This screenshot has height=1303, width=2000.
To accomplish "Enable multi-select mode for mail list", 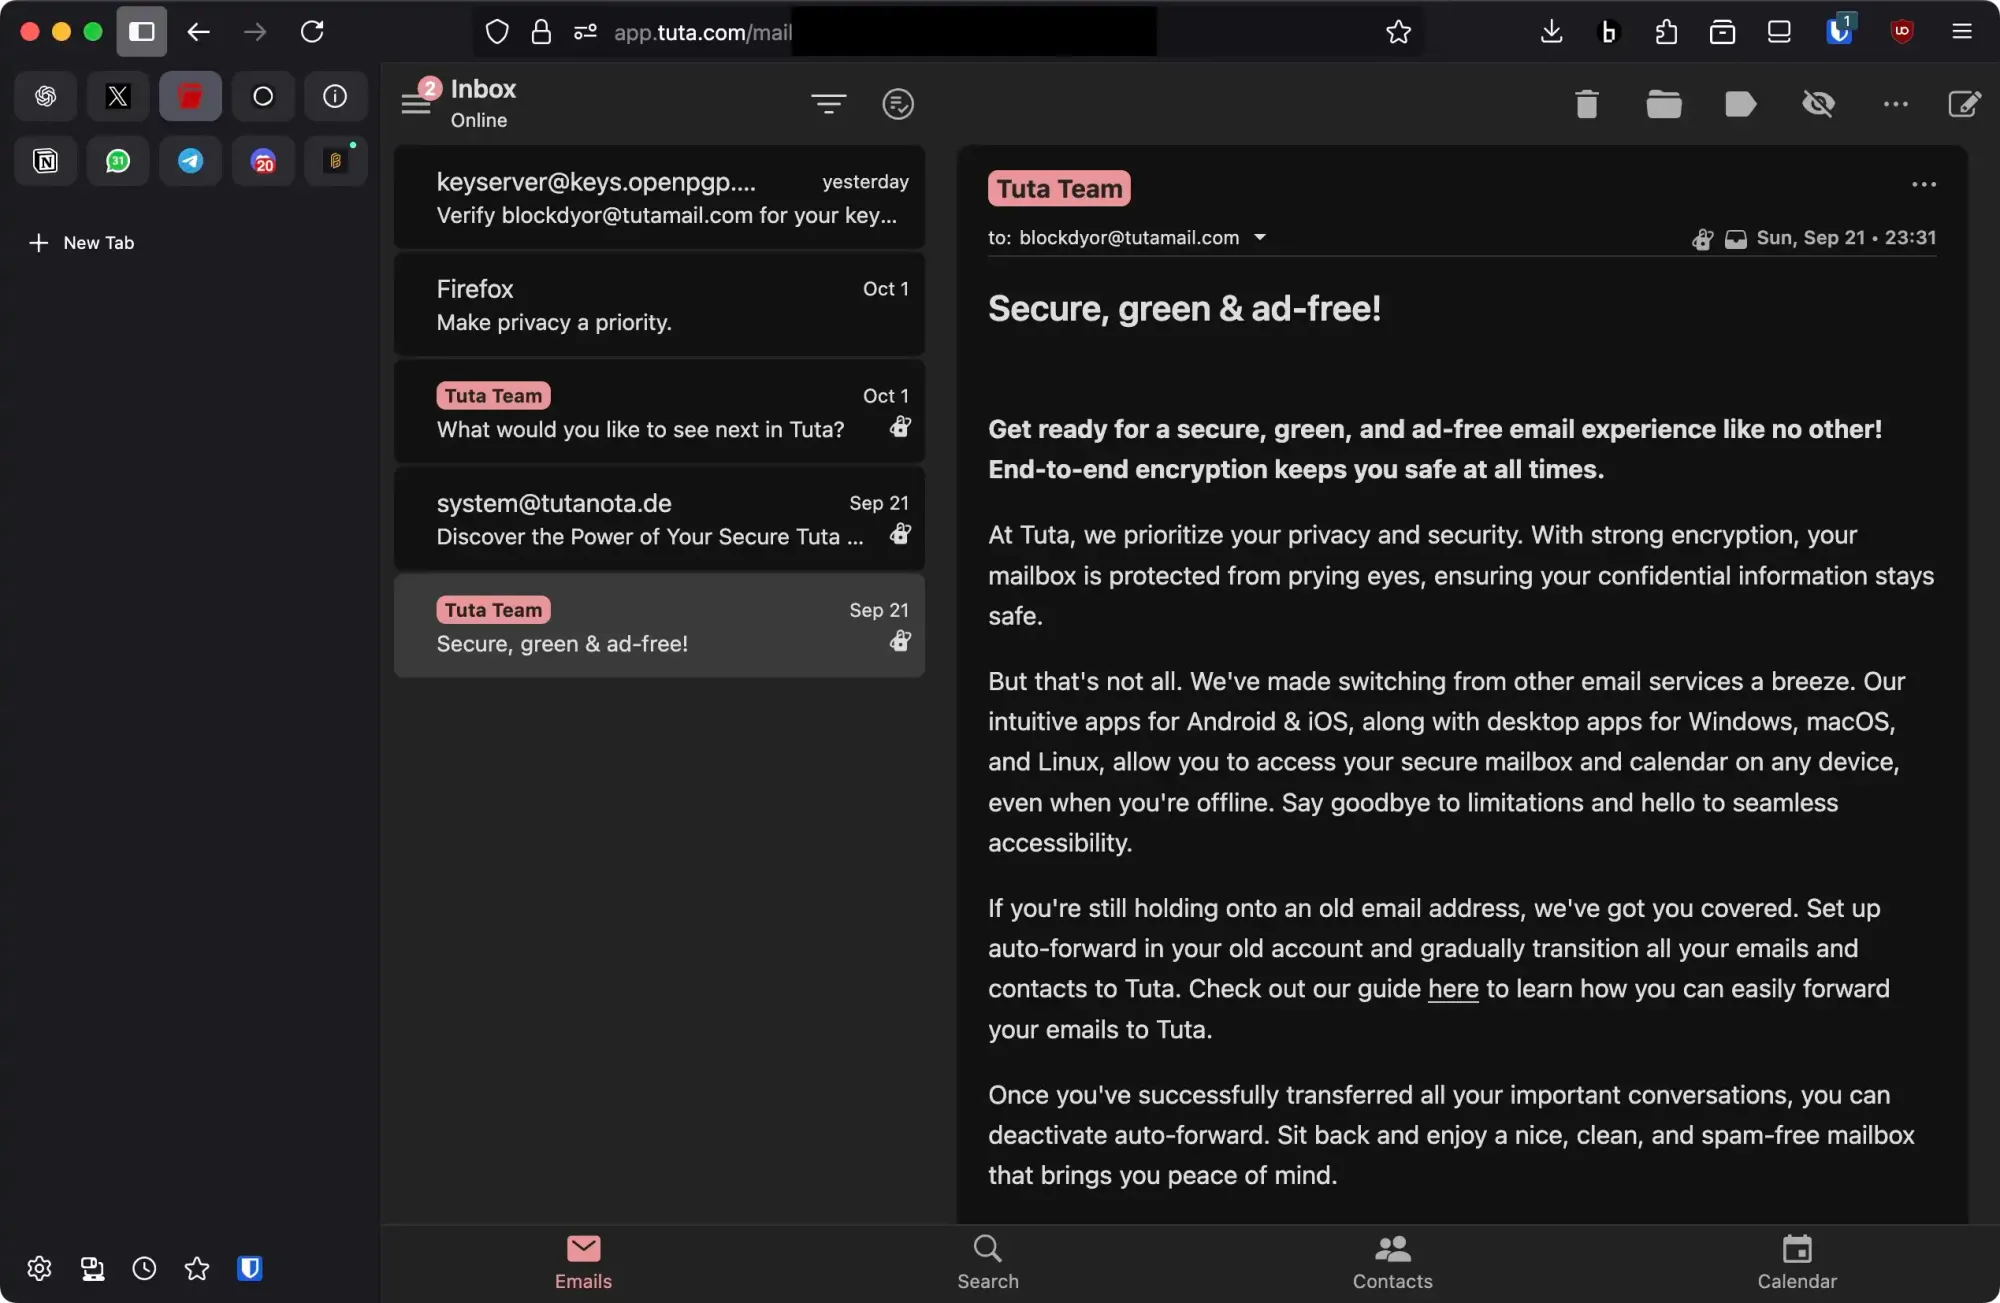I will (898, 104).
